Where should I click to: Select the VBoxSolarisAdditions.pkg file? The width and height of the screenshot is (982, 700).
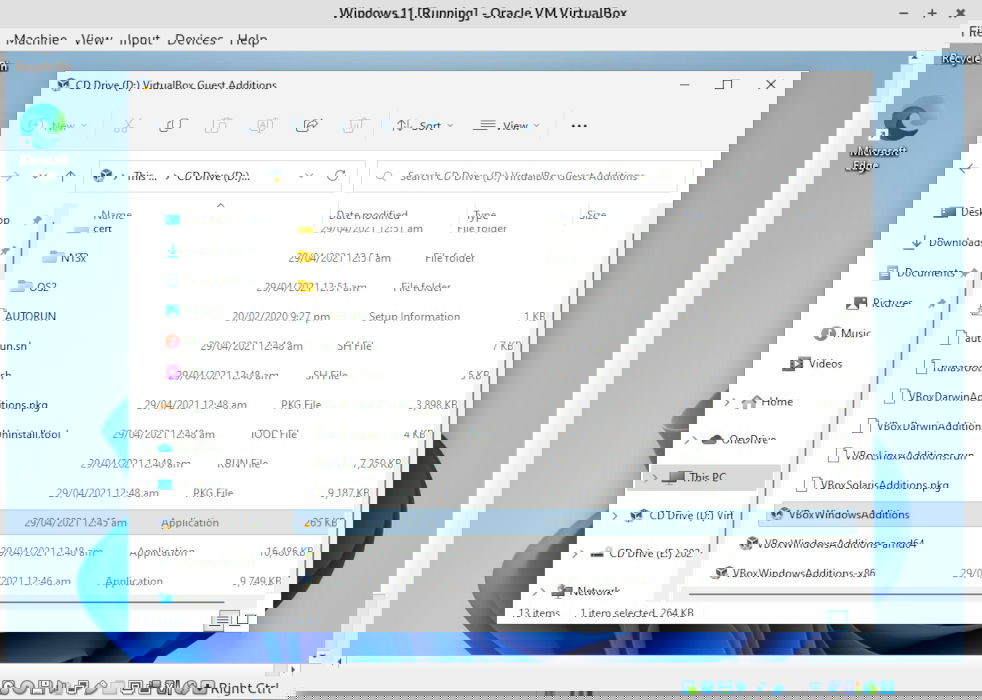[x=875, y=485]
